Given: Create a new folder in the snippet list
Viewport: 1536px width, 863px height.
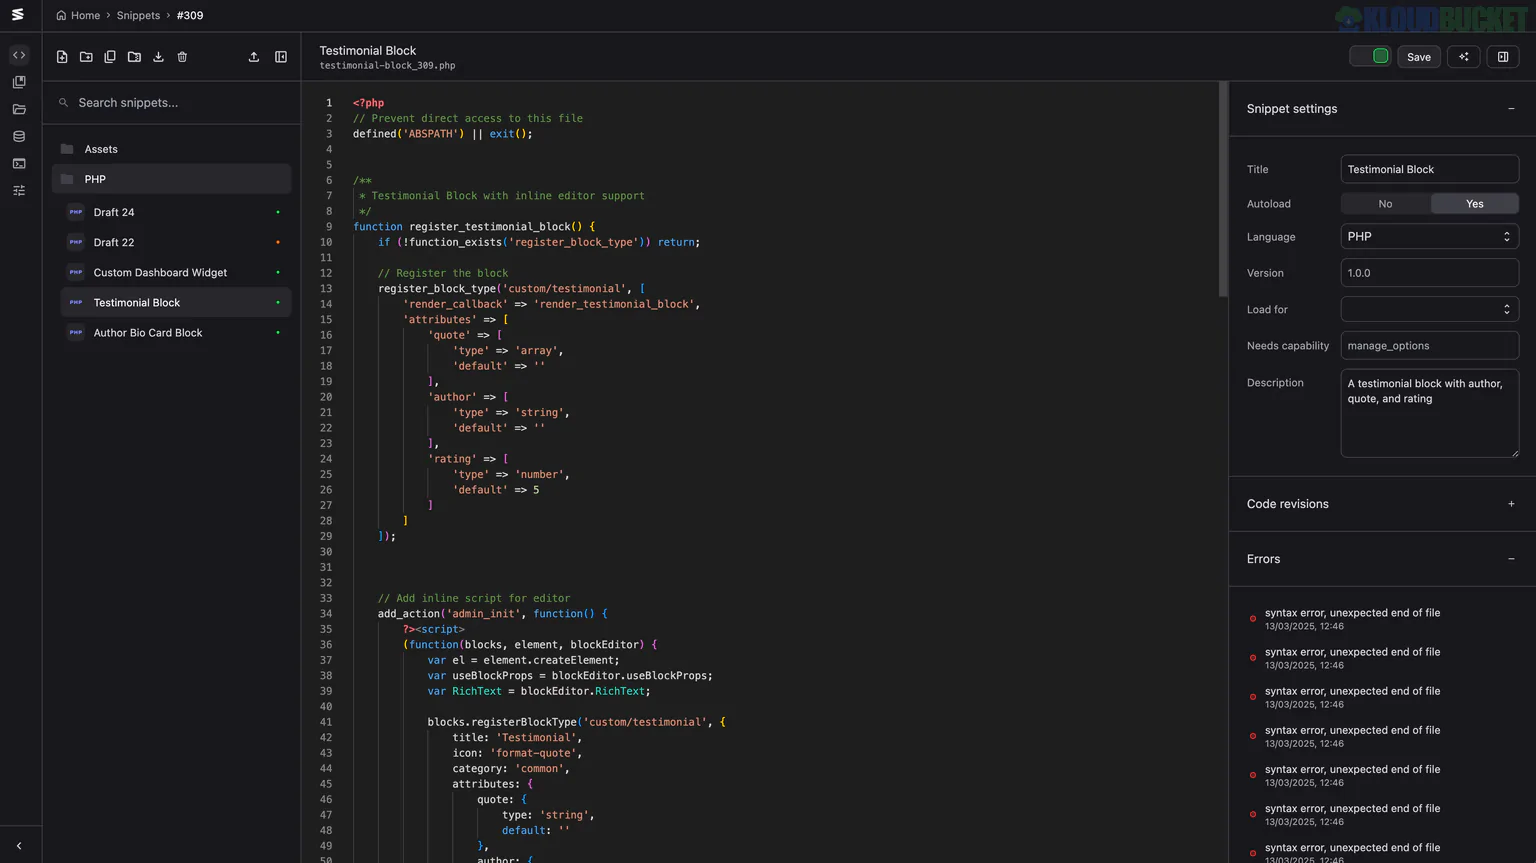Looking at the screenshot, I should (86, 57).
